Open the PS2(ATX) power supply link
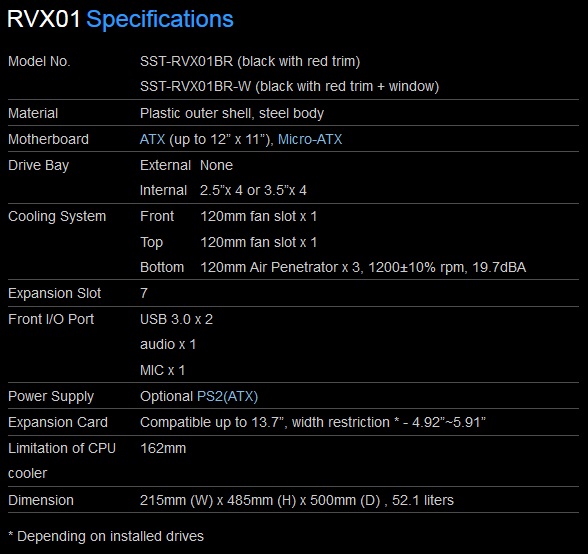 point(227,396)
